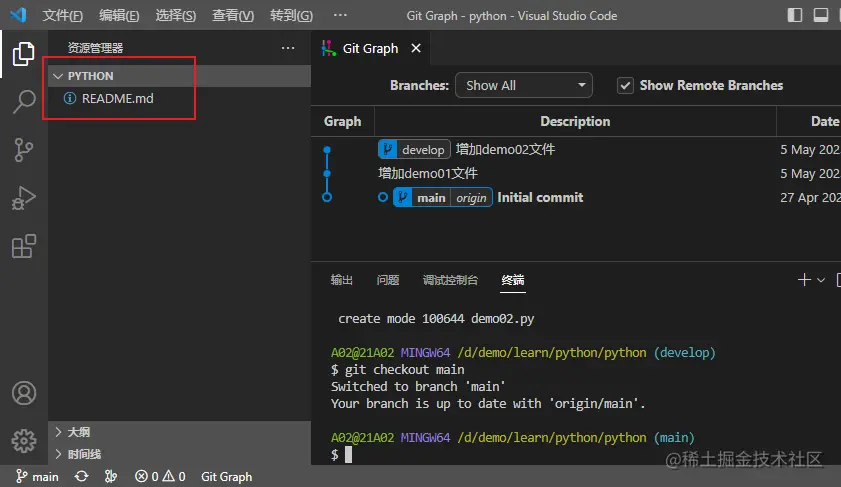This screenshot has height=487, width=841.
Task: Open the Manage gear settings icon
Action: [x=24, y=441]
